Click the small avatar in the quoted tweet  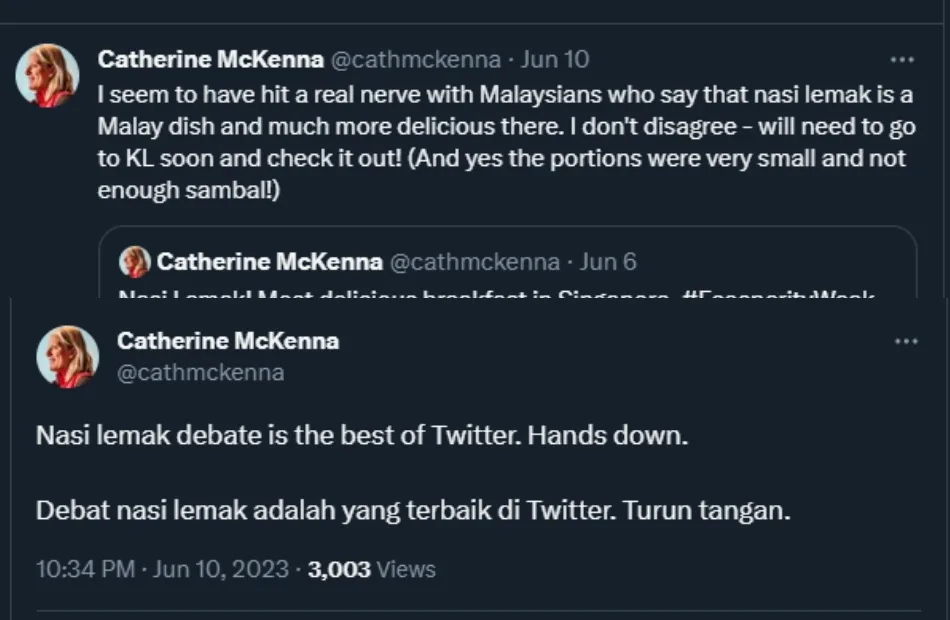pos(135,263)
